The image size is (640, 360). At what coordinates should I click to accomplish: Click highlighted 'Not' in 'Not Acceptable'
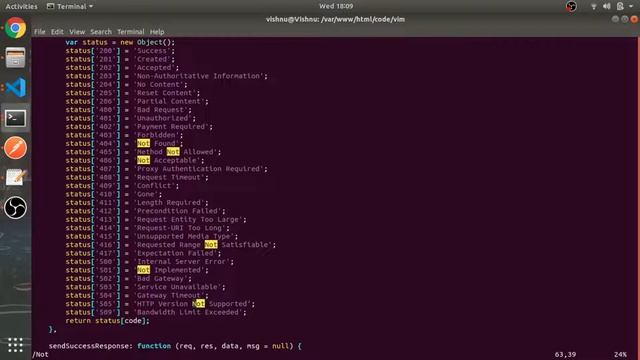(143, 160)
